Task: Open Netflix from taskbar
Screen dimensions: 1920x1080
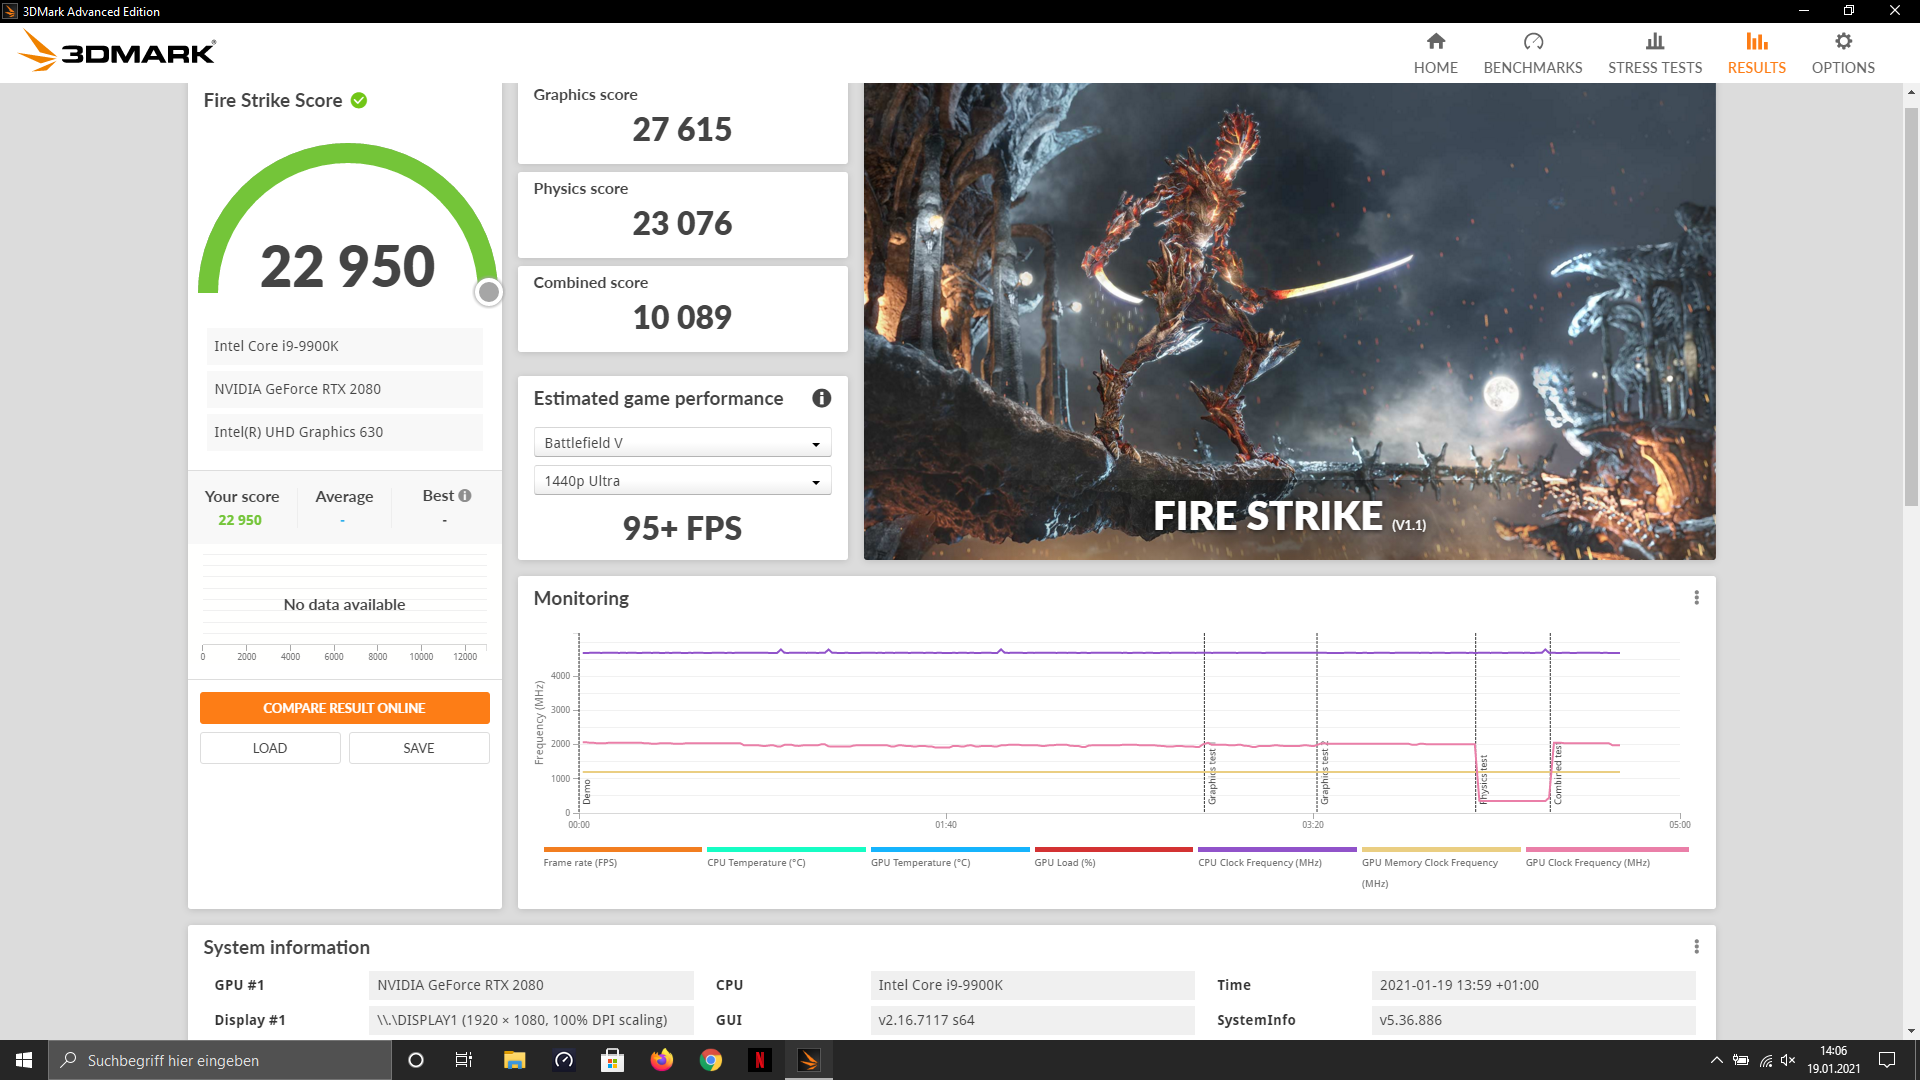Action: [x=759, y=1060]
